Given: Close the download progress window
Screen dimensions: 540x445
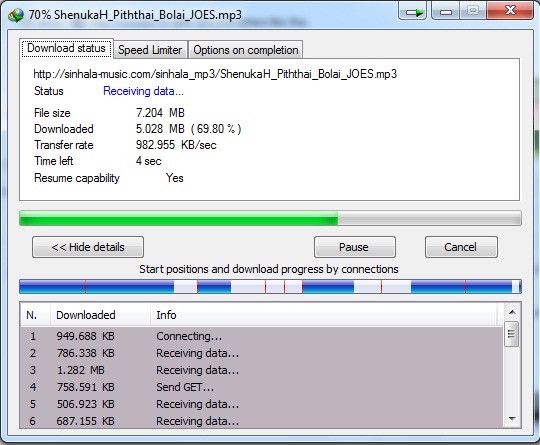Looking at the screenshot, I should (x=510, y=11).
